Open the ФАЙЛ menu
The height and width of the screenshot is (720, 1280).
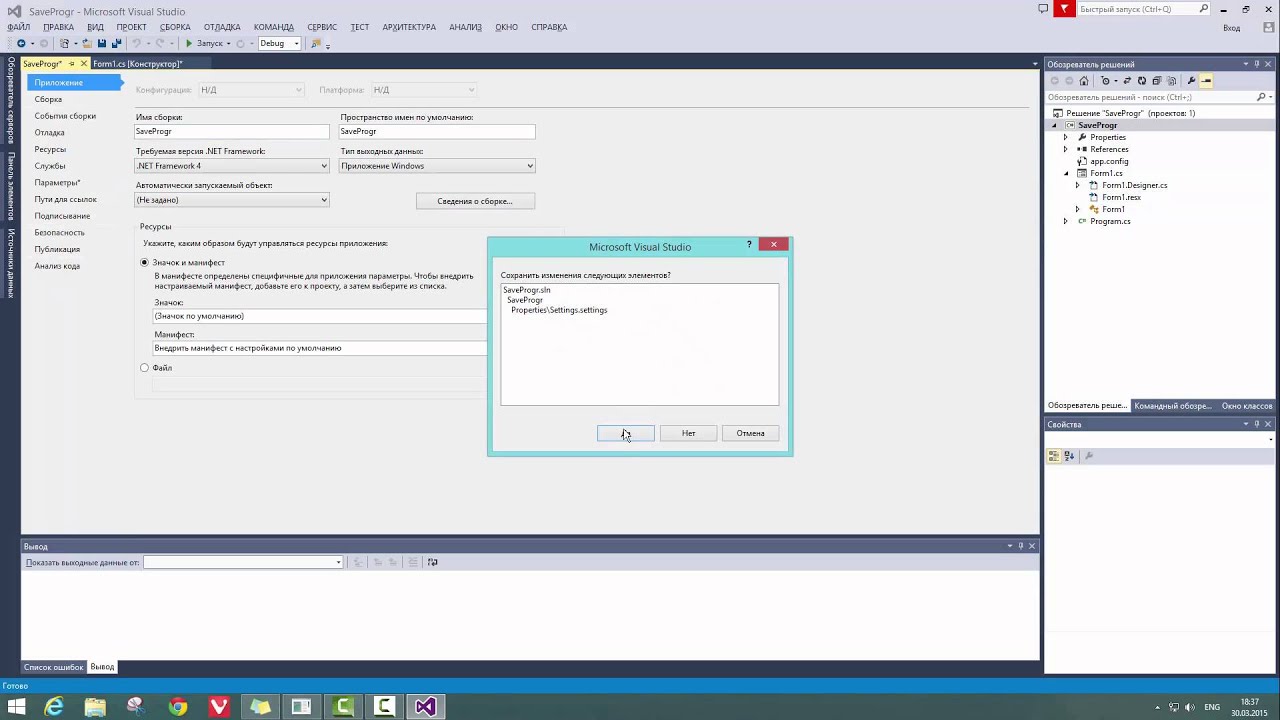[18, 27]
